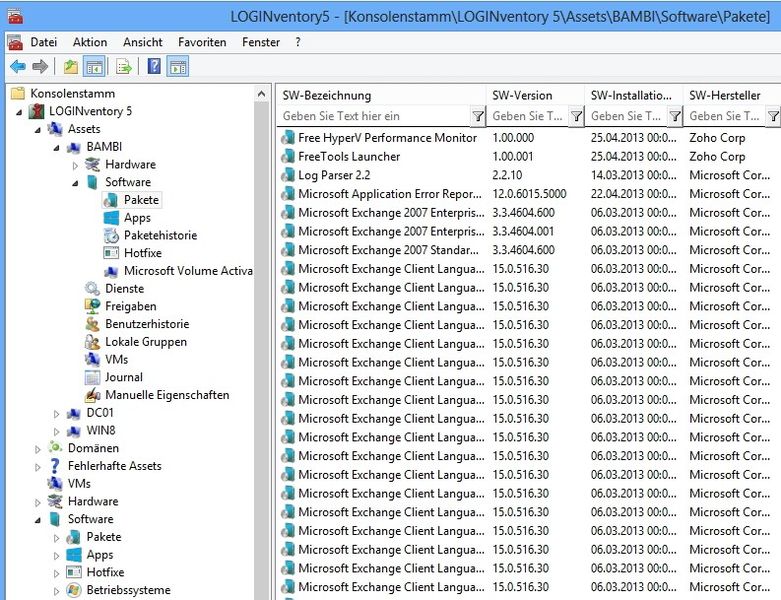Click the blue Help question mark icon
Viewport: 781px width, 600px height.
154,67
